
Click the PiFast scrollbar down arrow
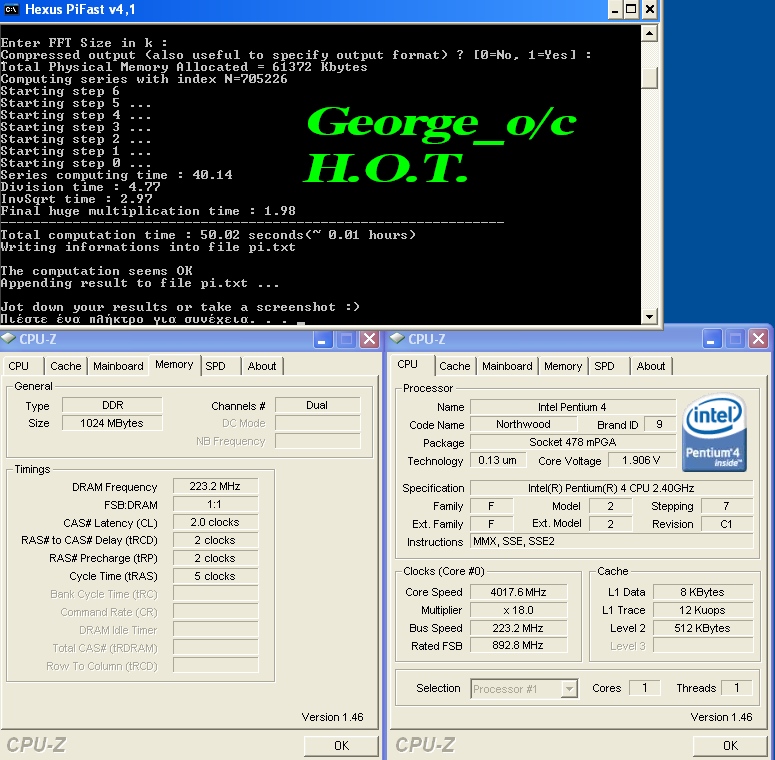click(x=649, y=316)
